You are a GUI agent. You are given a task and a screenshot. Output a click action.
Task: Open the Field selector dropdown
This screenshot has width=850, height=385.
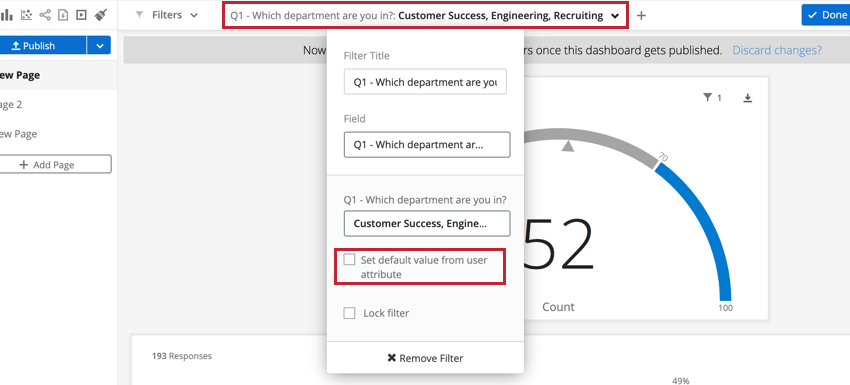click(427, 145)
